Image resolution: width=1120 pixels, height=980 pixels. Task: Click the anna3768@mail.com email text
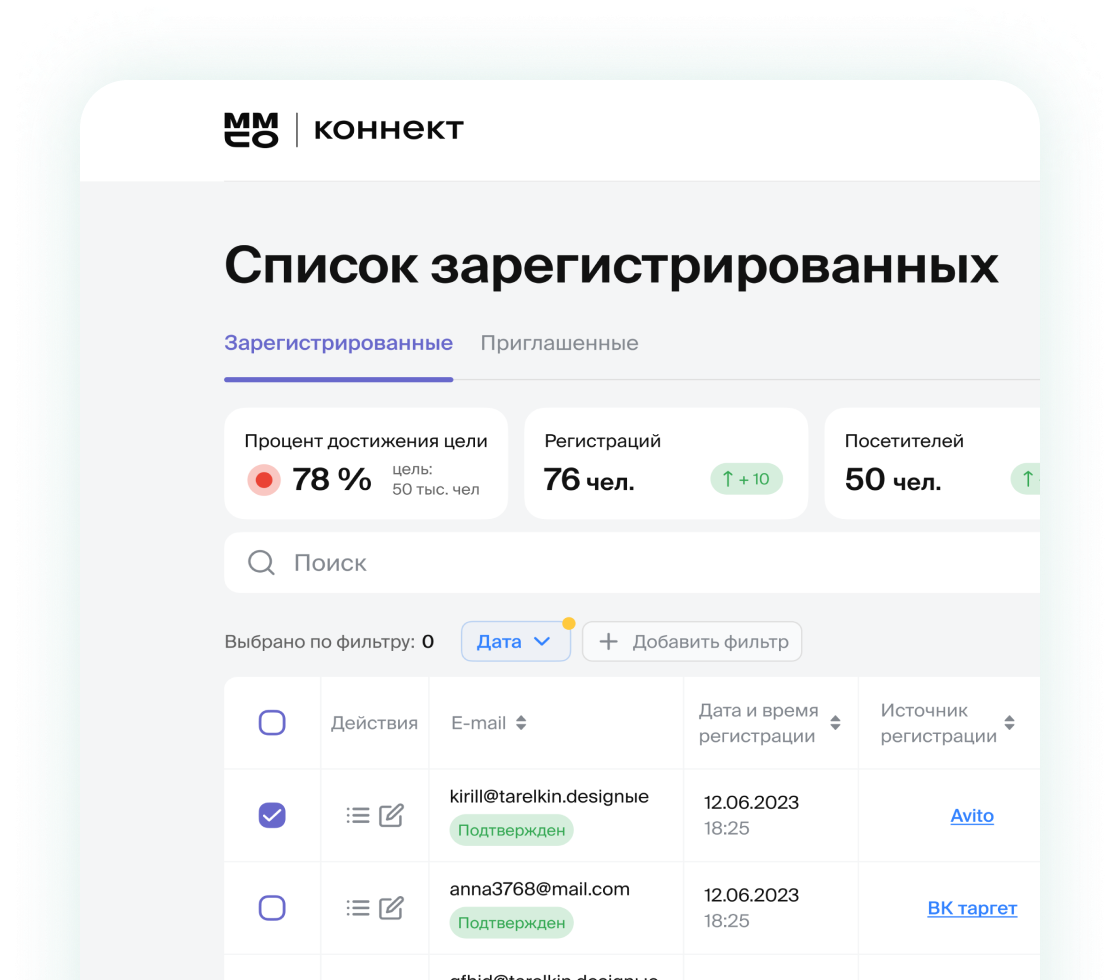click(x=539, y=889)
